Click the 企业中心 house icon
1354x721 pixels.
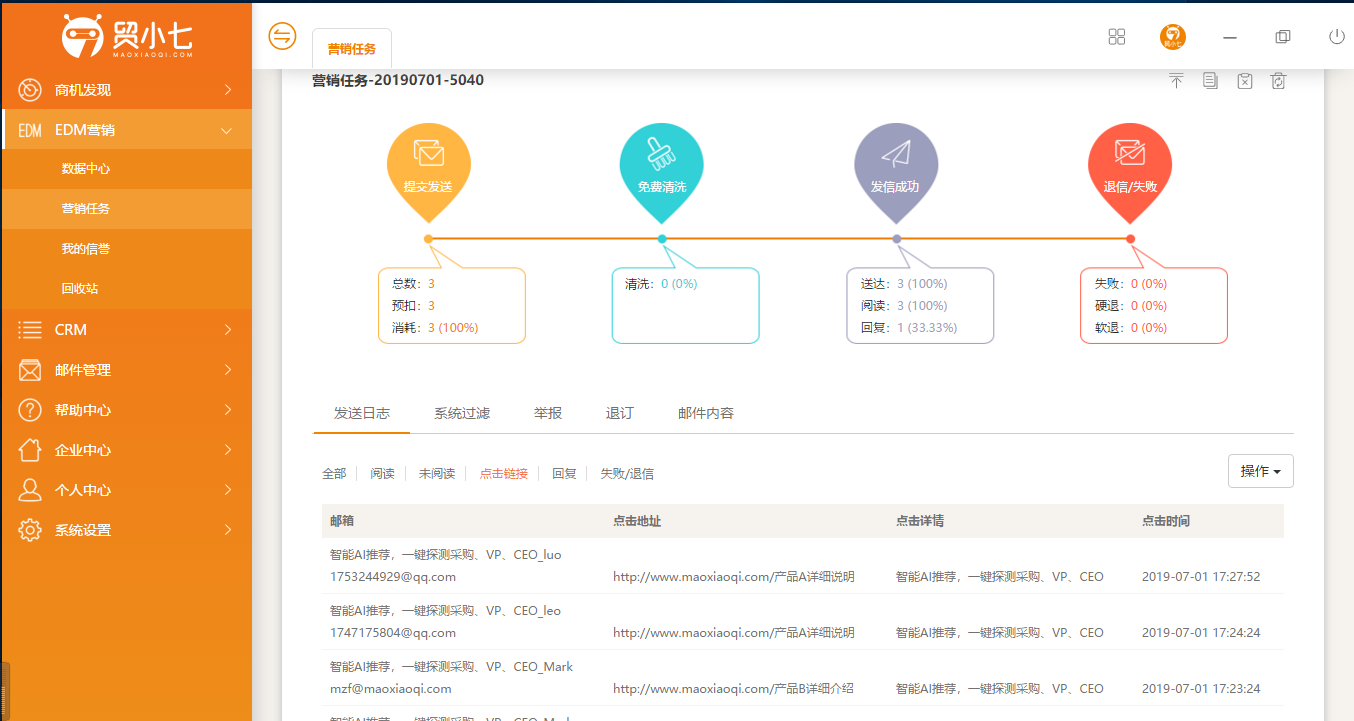coord(30,450)
